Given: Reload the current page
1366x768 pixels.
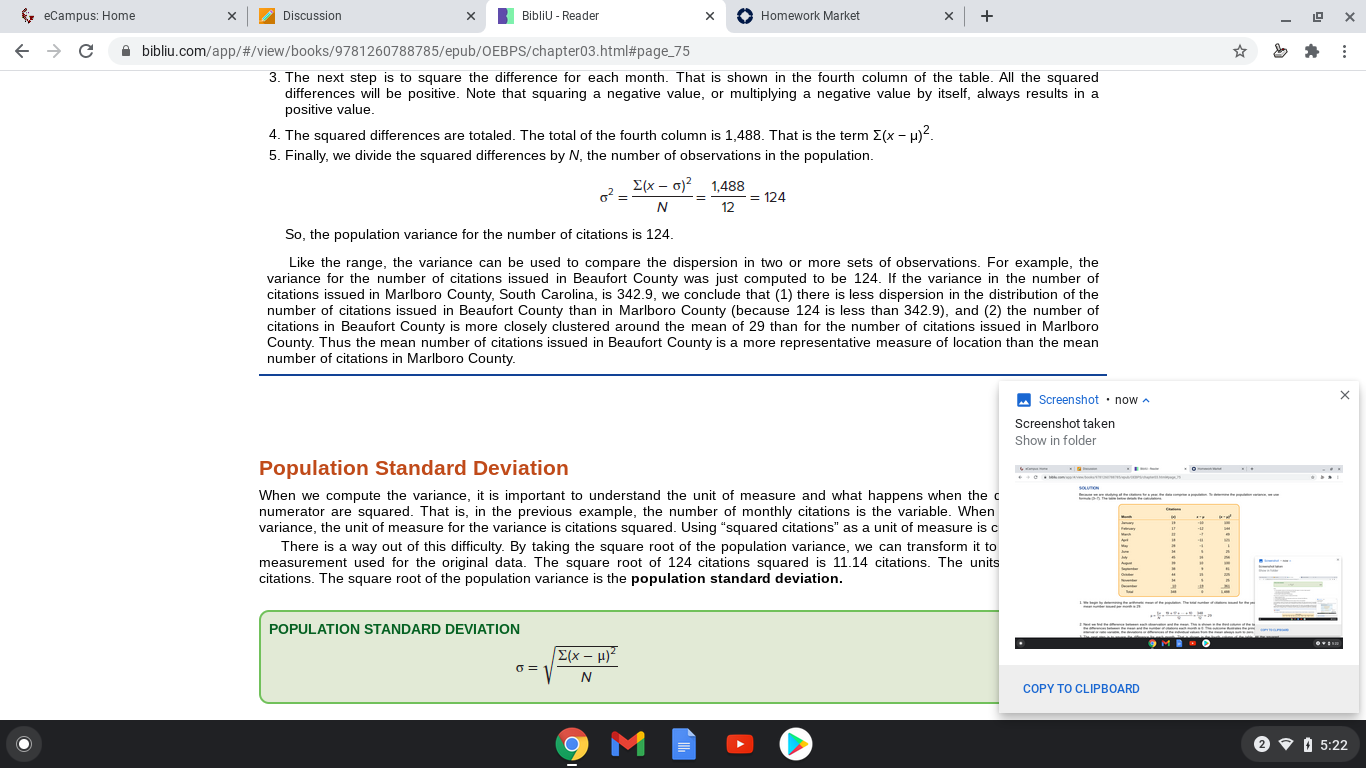Looking at the screenshot, I should tap(86, 51).
